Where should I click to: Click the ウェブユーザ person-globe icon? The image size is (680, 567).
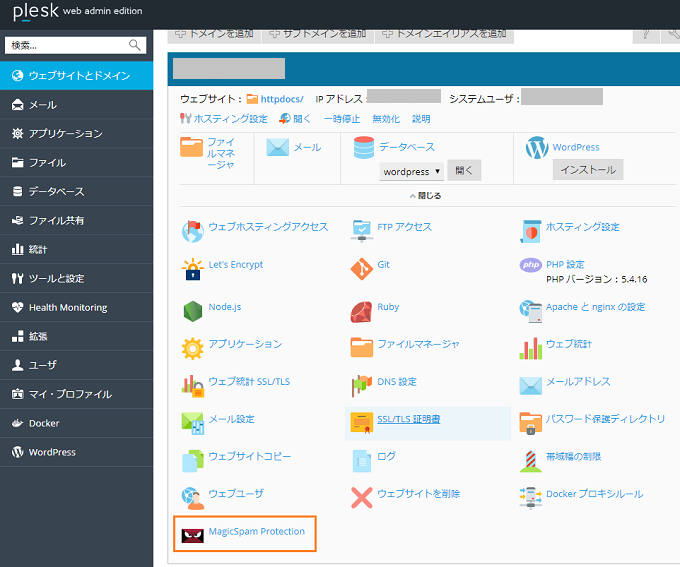(193, 498)
